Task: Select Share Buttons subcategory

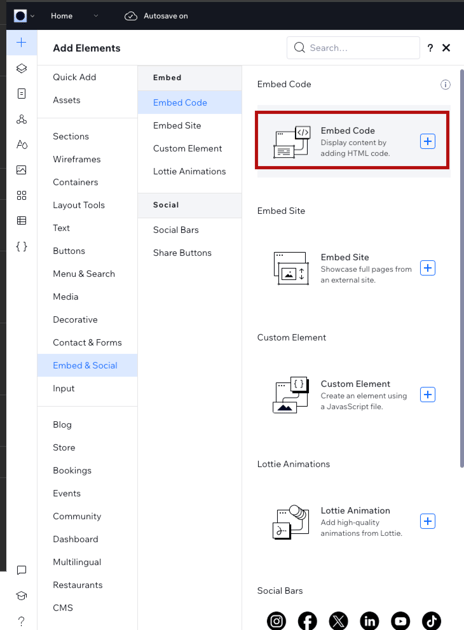Action: (182, 253)
